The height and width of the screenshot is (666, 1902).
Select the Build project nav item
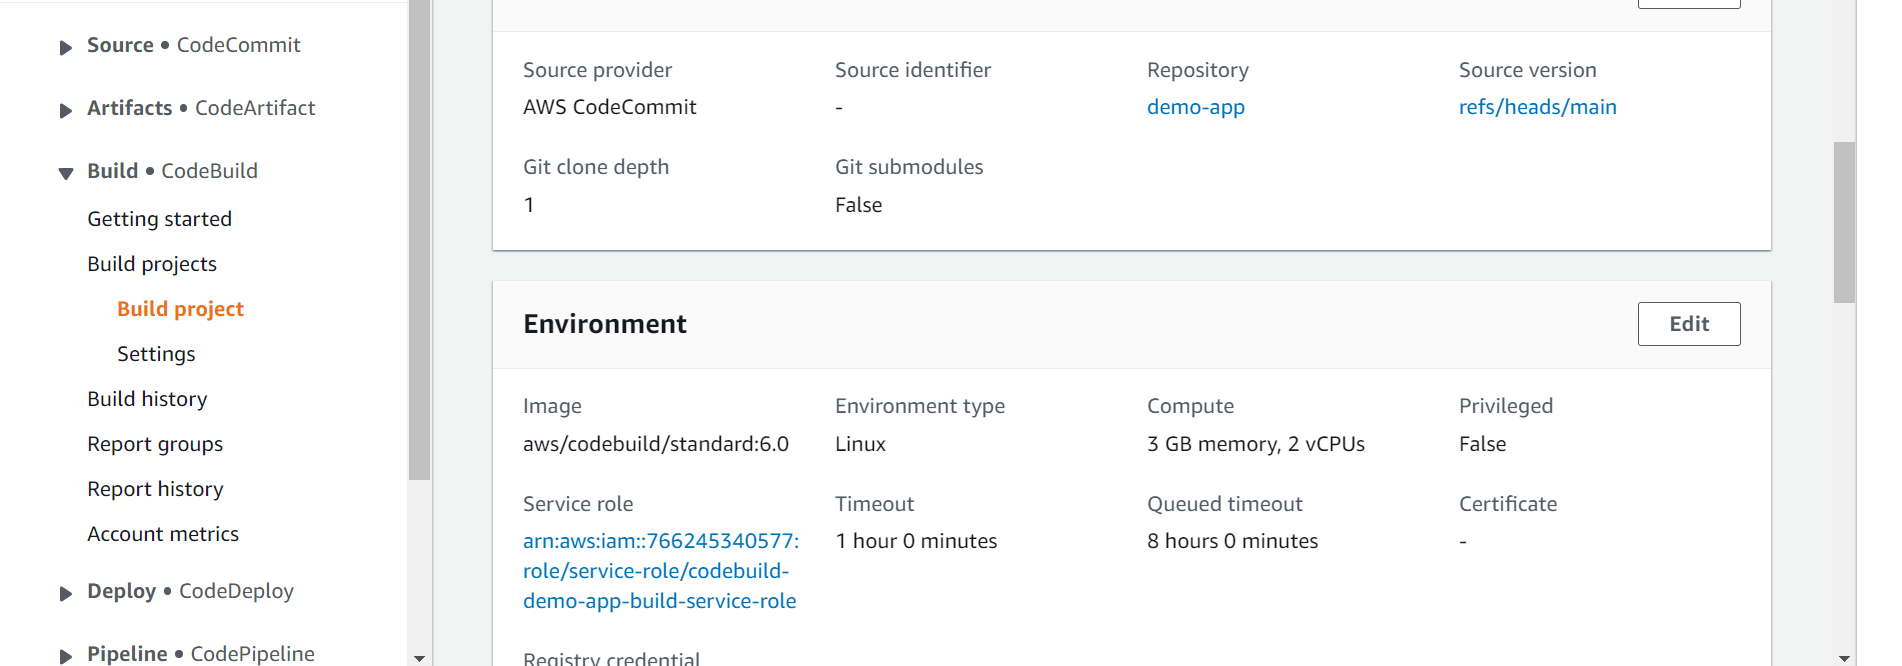pyautogui.click(x=180, y=309)
